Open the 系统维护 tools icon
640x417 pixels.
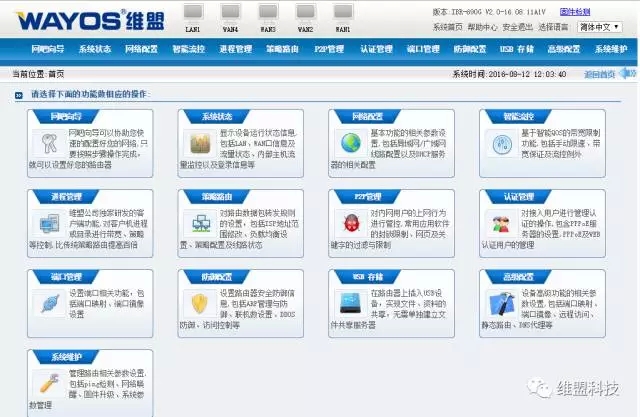[48, 382]
